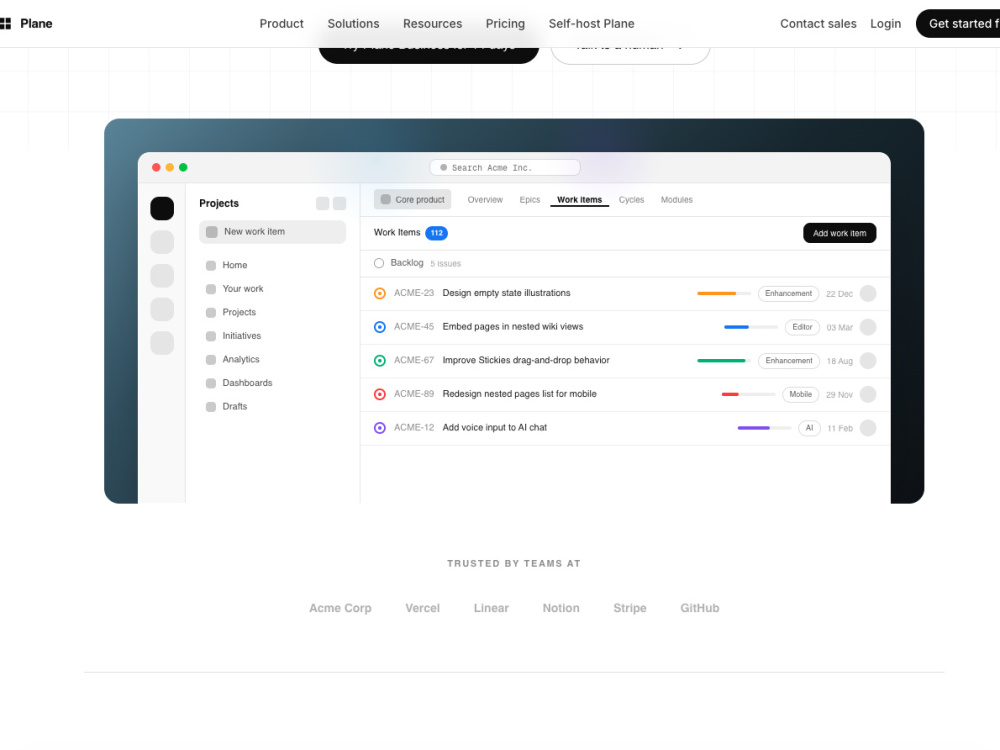This screenshot has width=1000, height=750.
Task: Click the Mobile label on ACME-89
Action: click(800, 395)
